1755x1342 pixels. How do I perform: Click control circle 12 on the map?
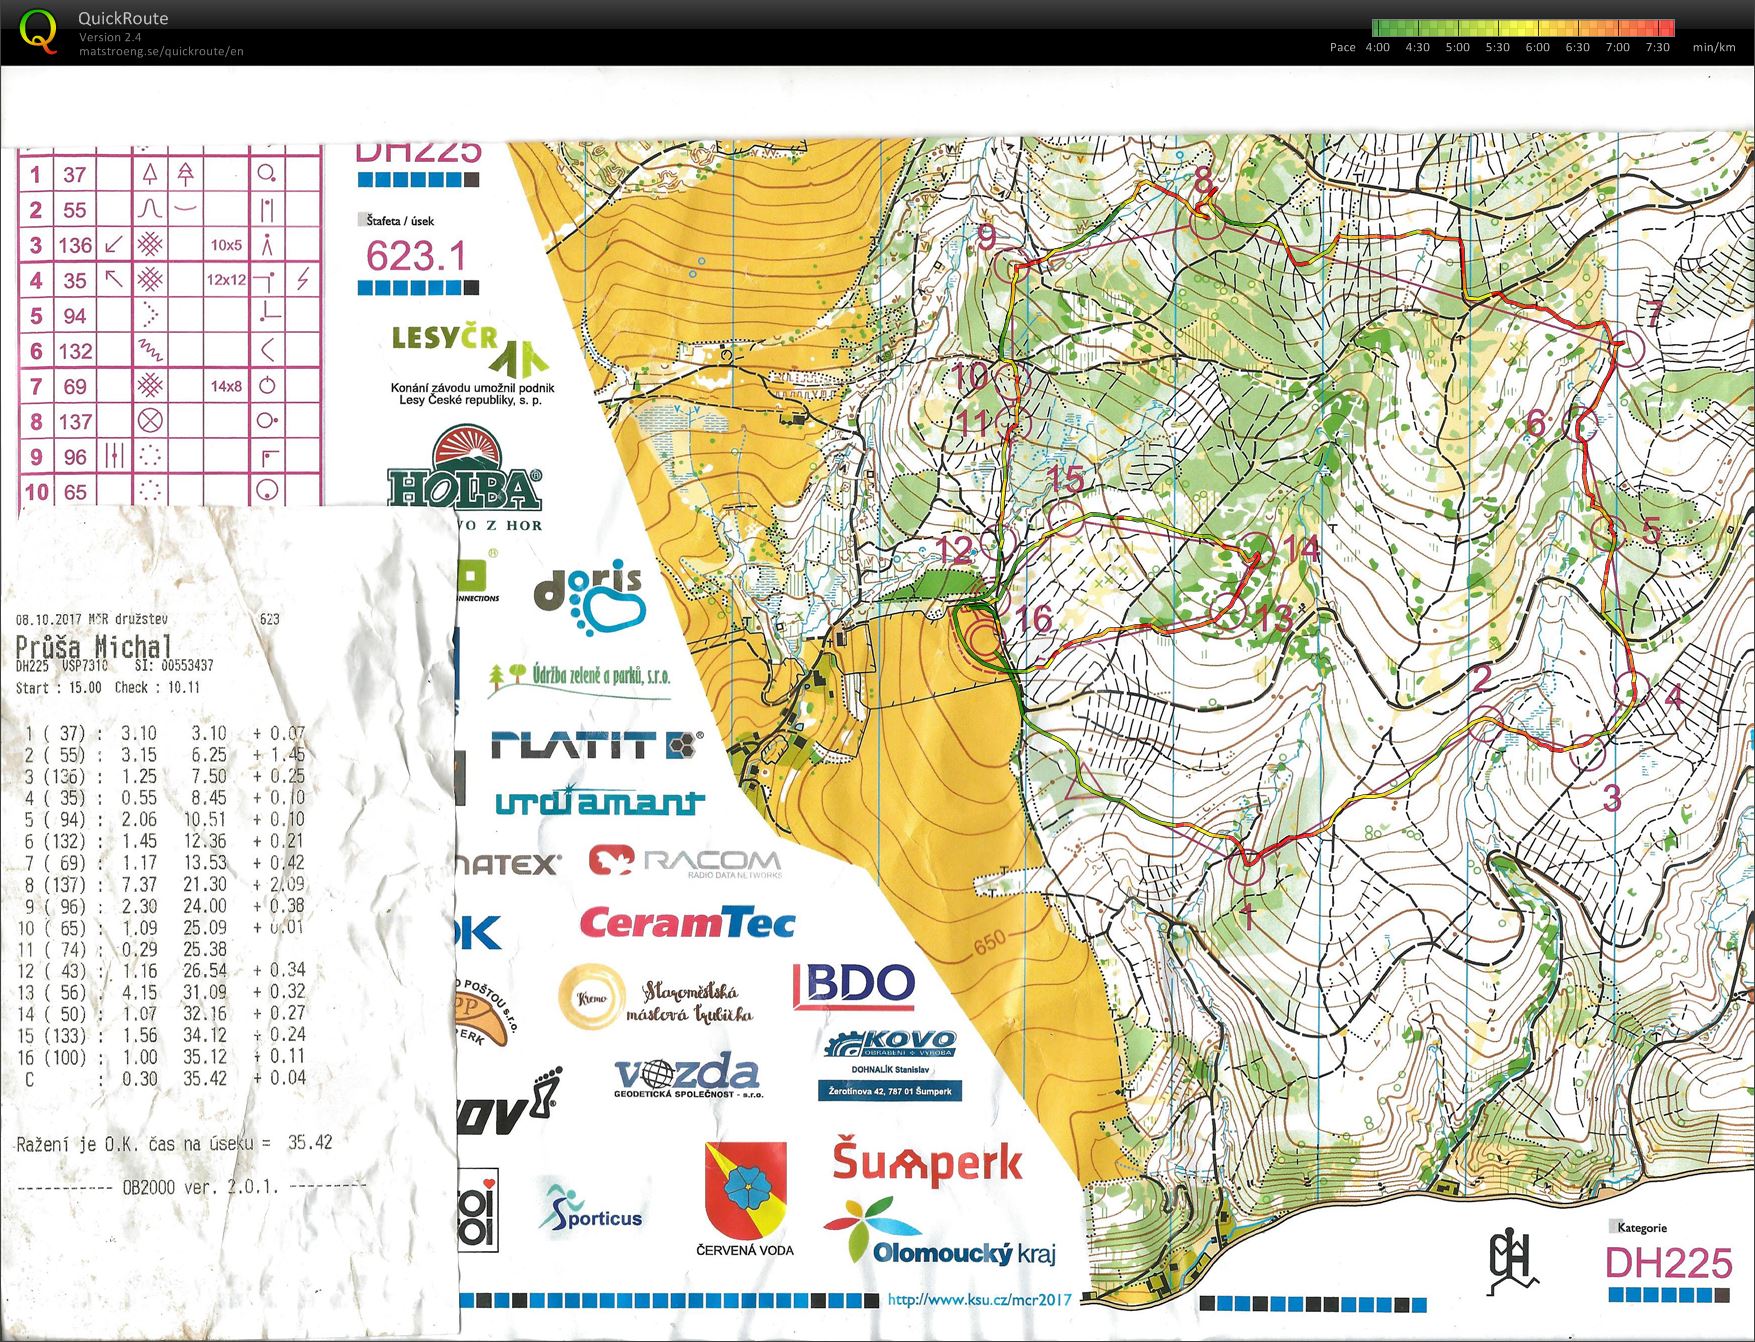pyautogui.click(x=998, y=543)
